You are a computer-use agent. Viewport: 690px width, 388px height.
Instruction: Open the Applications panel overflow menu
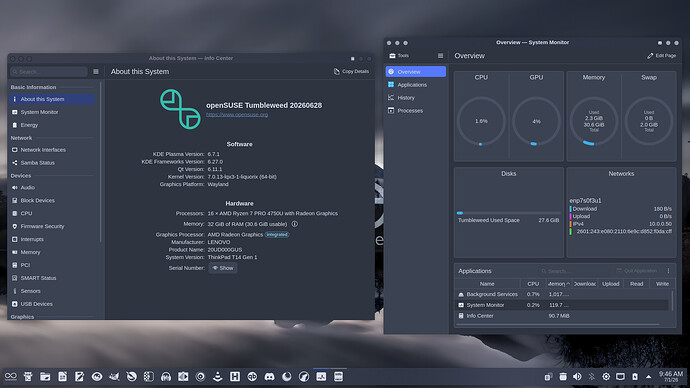pyautogui.click(x=668, y=271)
